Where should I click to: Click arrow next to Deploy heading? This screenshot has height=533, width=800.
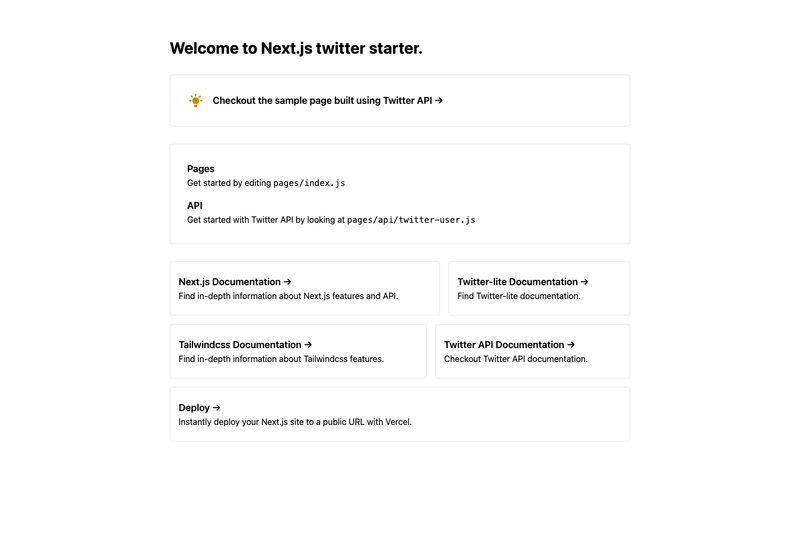pos(216,408)
